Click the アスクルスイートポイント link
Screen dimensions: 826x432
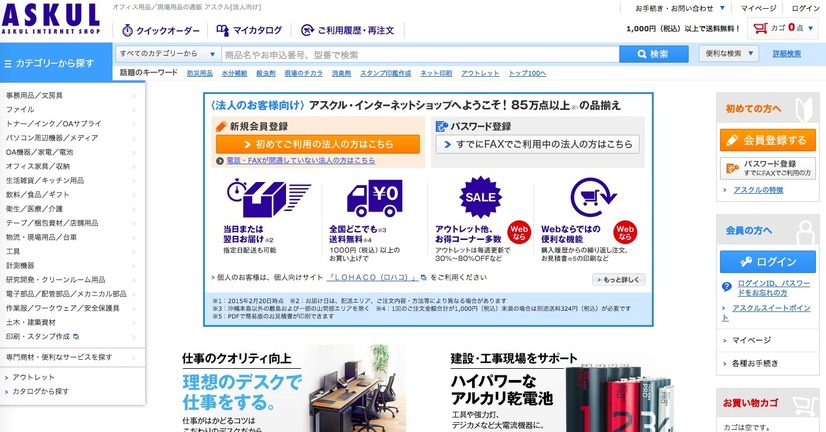766,312
